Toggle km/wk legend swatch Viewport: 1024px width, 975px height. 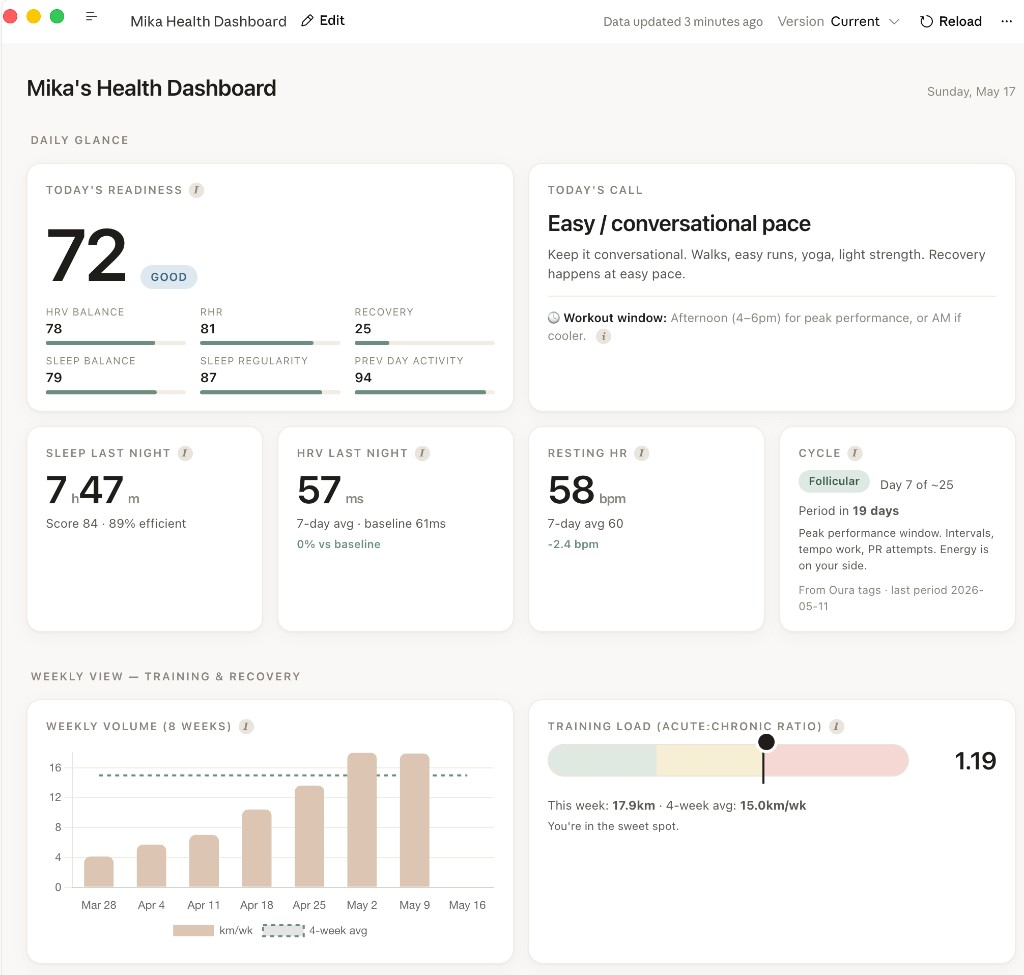click(193, 931)
